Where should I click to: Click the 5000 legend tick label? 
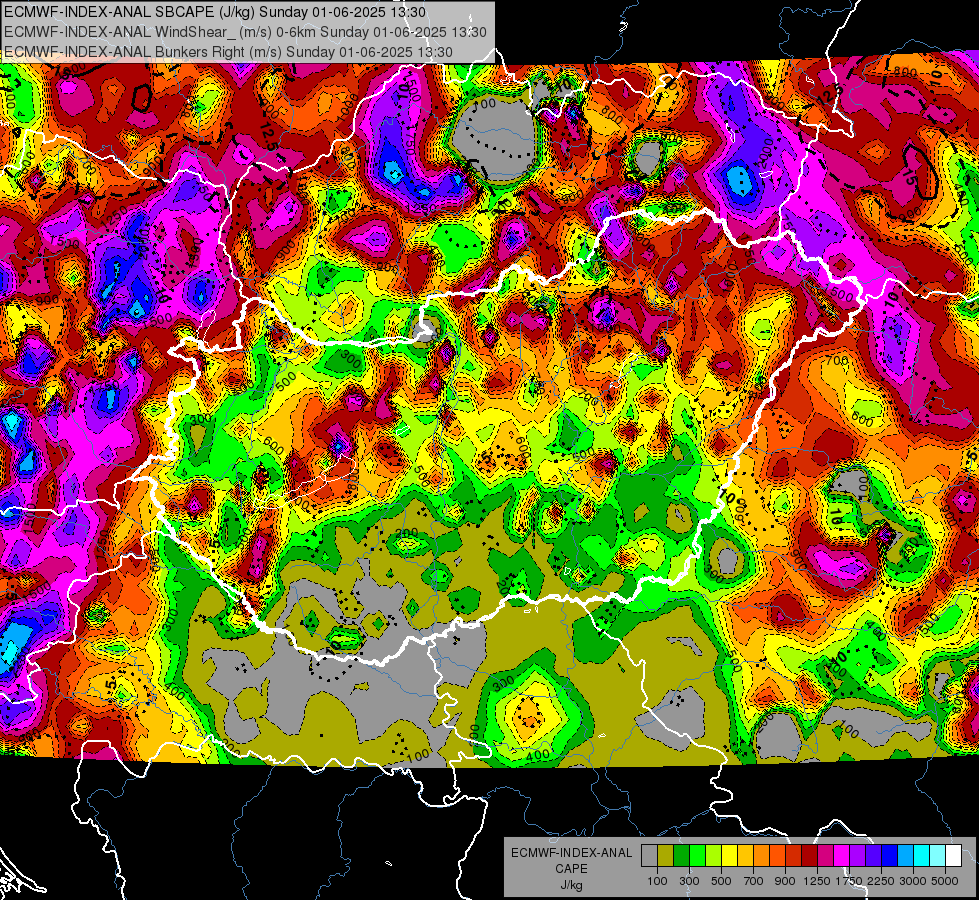tap(945, 881)
